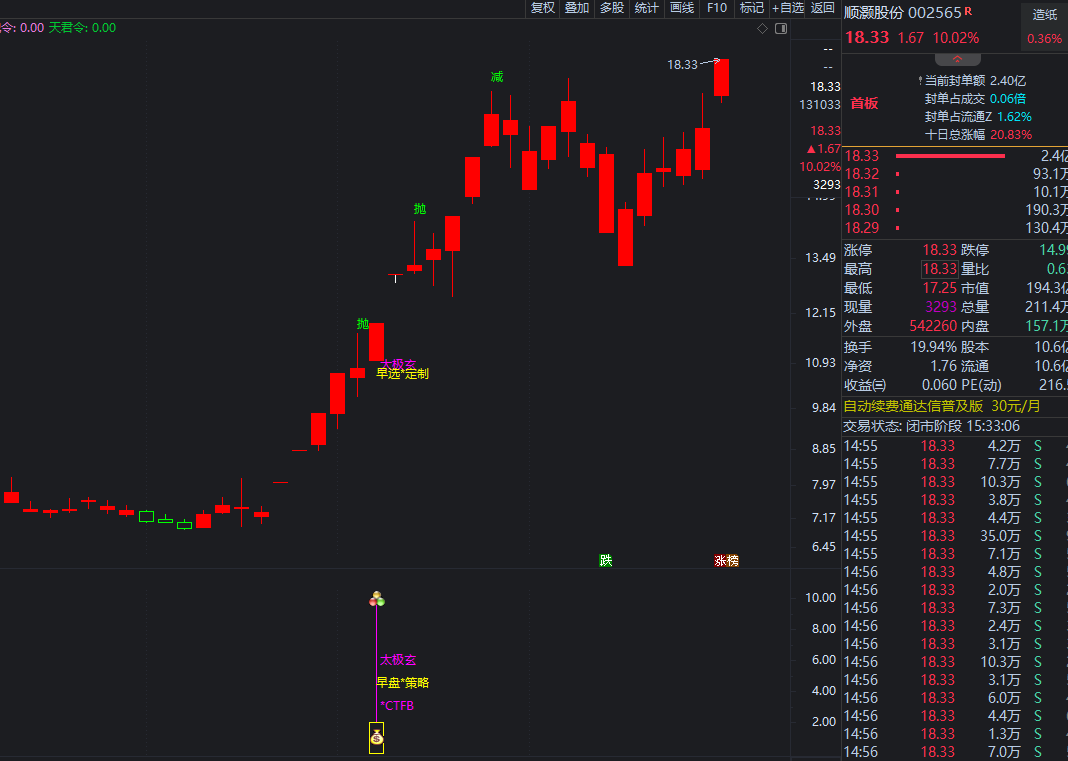Open the 多股 multi-stock view

click(x=612, y=8)
